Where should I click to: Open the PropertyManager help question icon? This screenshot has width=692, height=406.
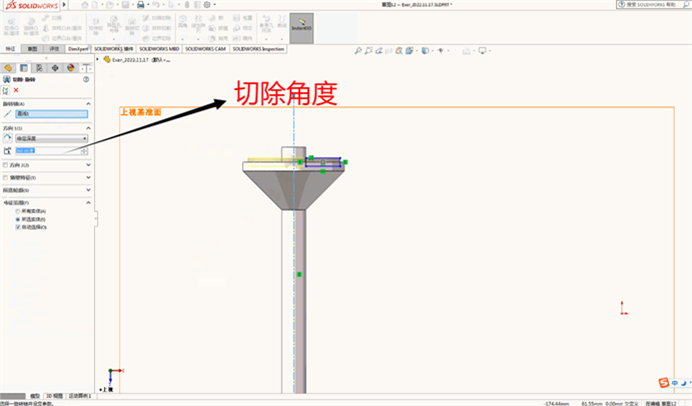point(86,79)
